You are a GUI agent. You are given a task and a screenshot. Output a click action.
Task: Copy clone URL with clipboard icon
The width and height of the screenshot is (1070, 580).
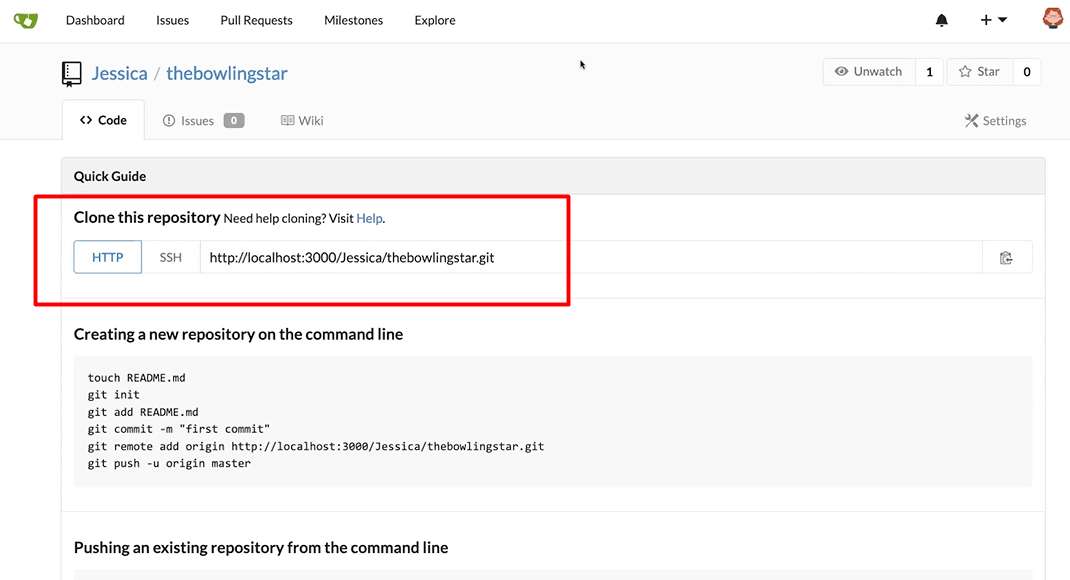[x=1006, y=258]
